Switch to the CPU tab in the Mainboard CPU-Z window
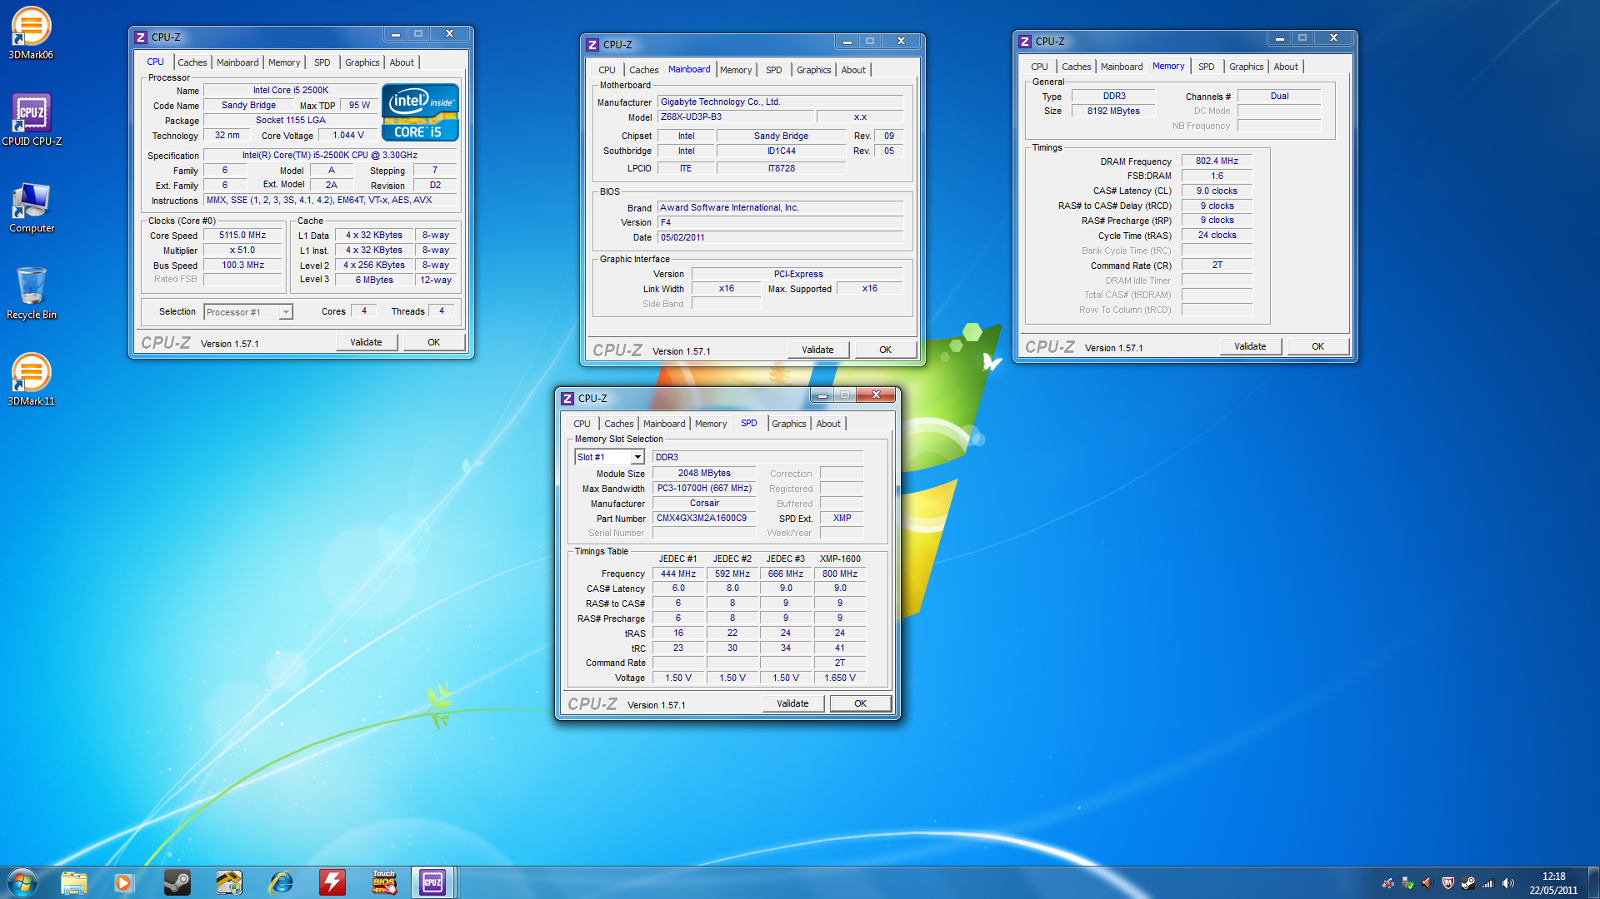Viewport: 1600px width, 899px height. pyautogui.click(x=607, y=70)
